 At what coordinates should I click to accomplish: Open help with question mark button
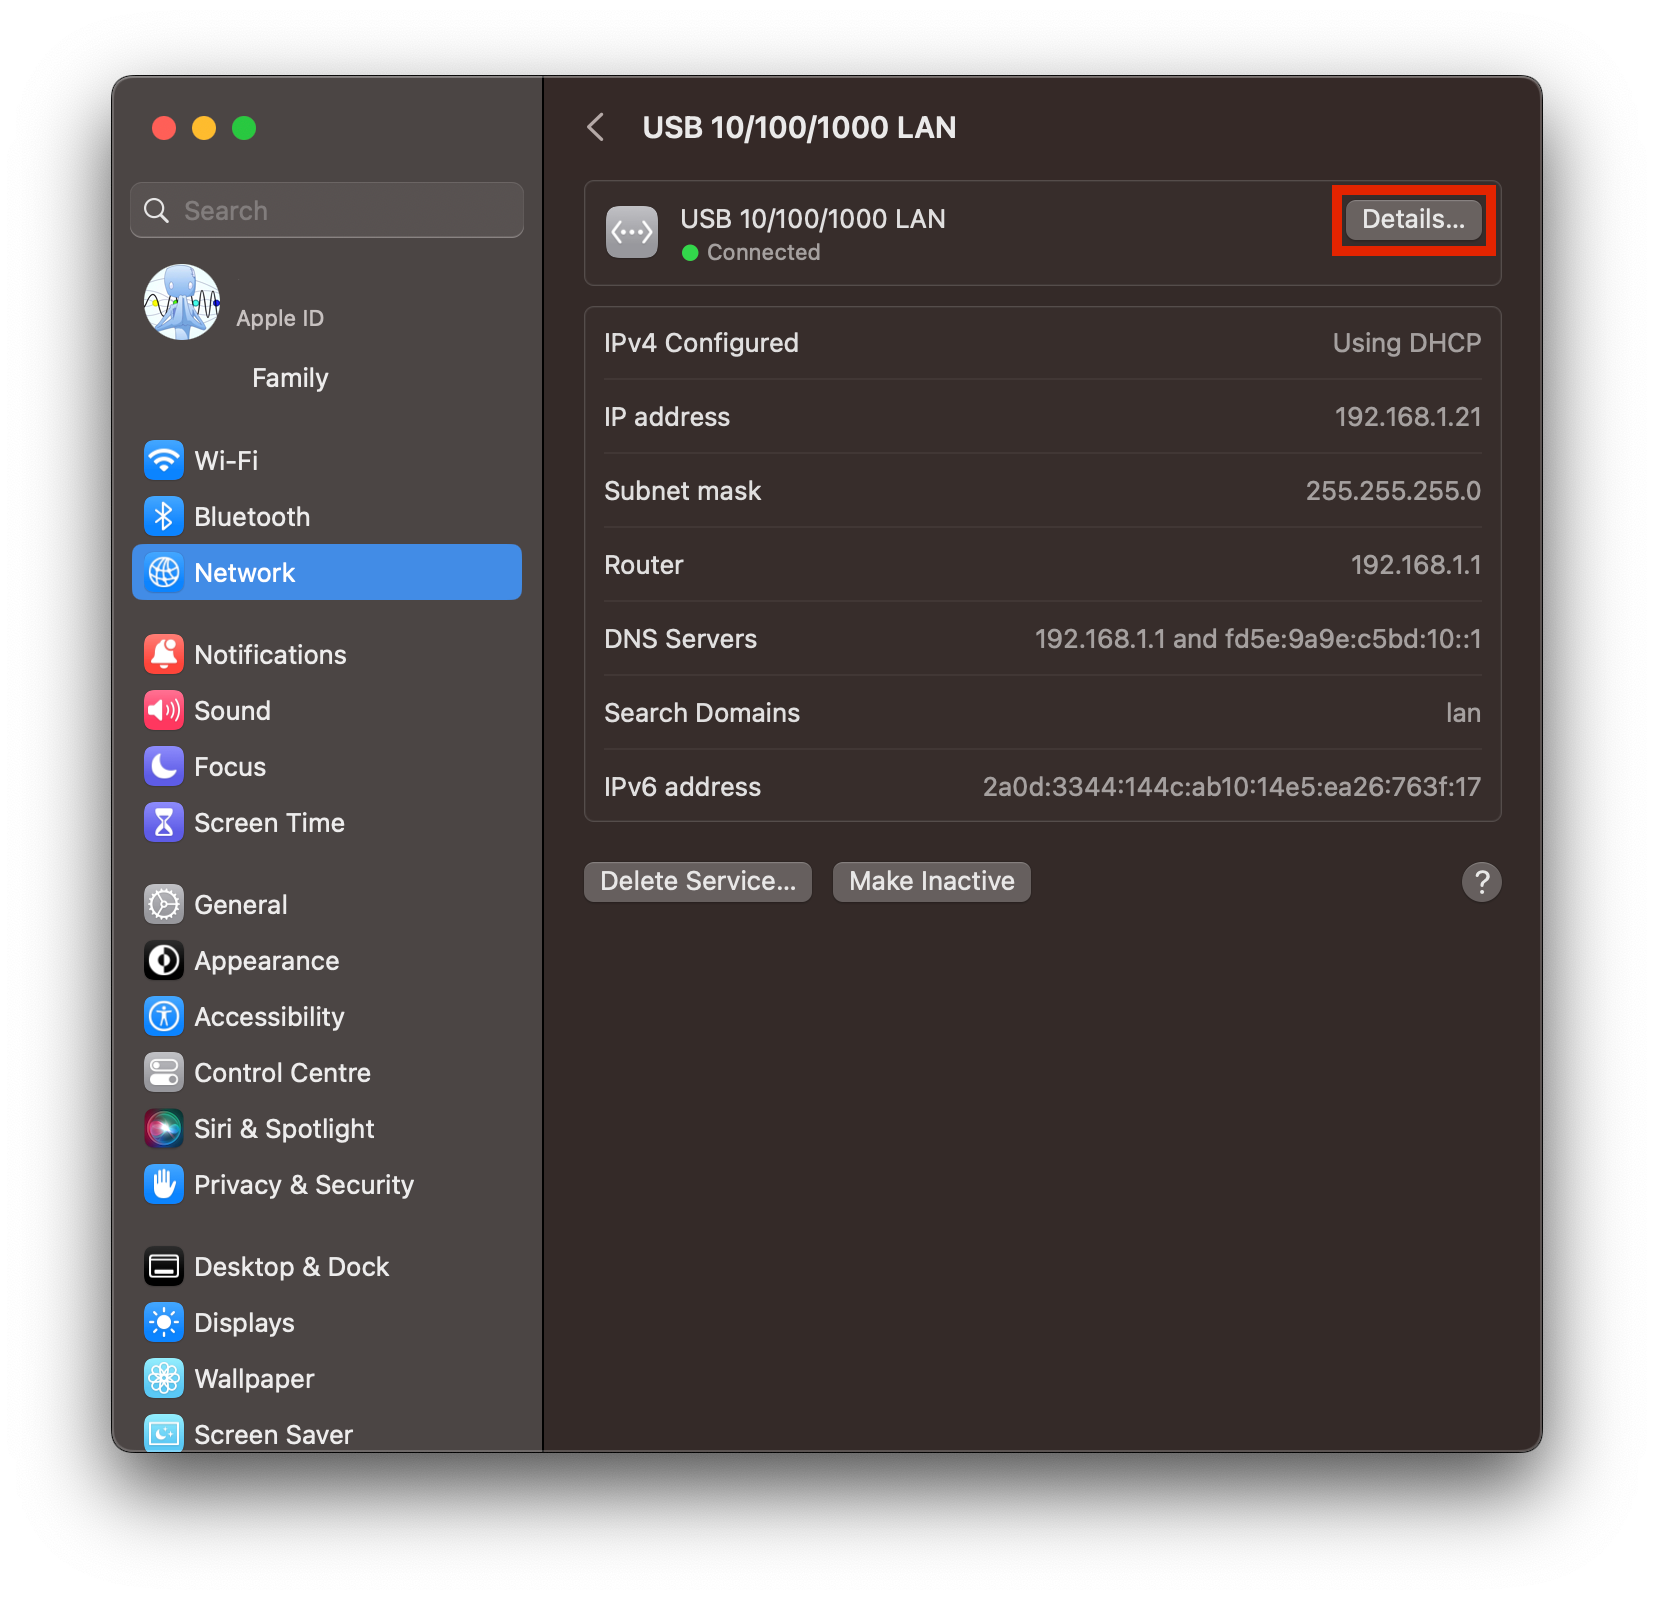[x=1481, y=882]
